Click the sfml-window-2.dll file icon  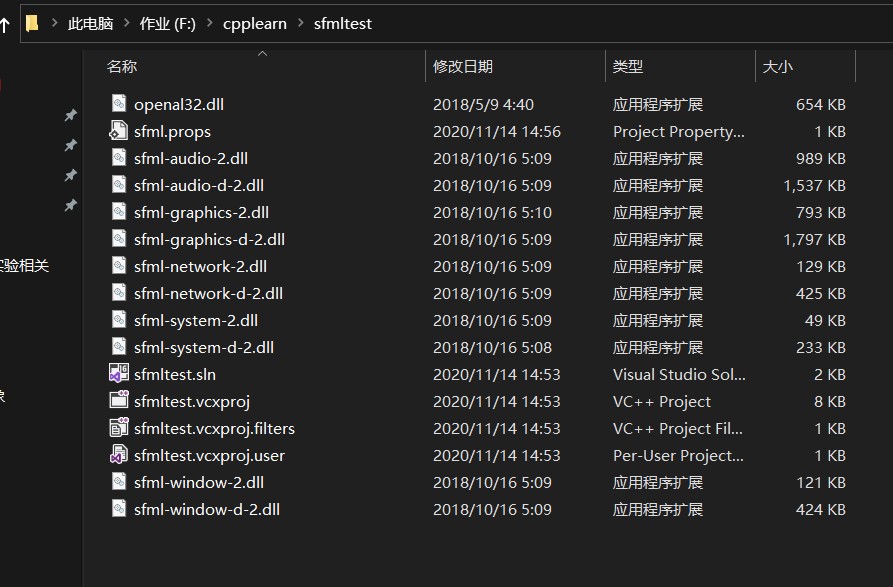click(x=118, y=482)
